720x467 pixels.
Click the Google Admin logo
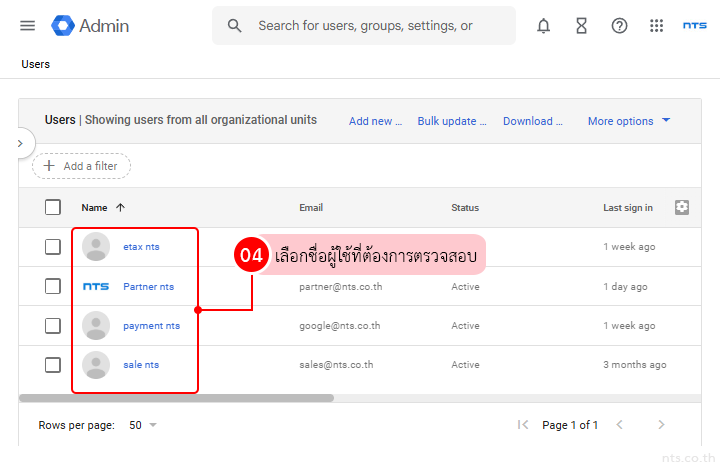91,26
